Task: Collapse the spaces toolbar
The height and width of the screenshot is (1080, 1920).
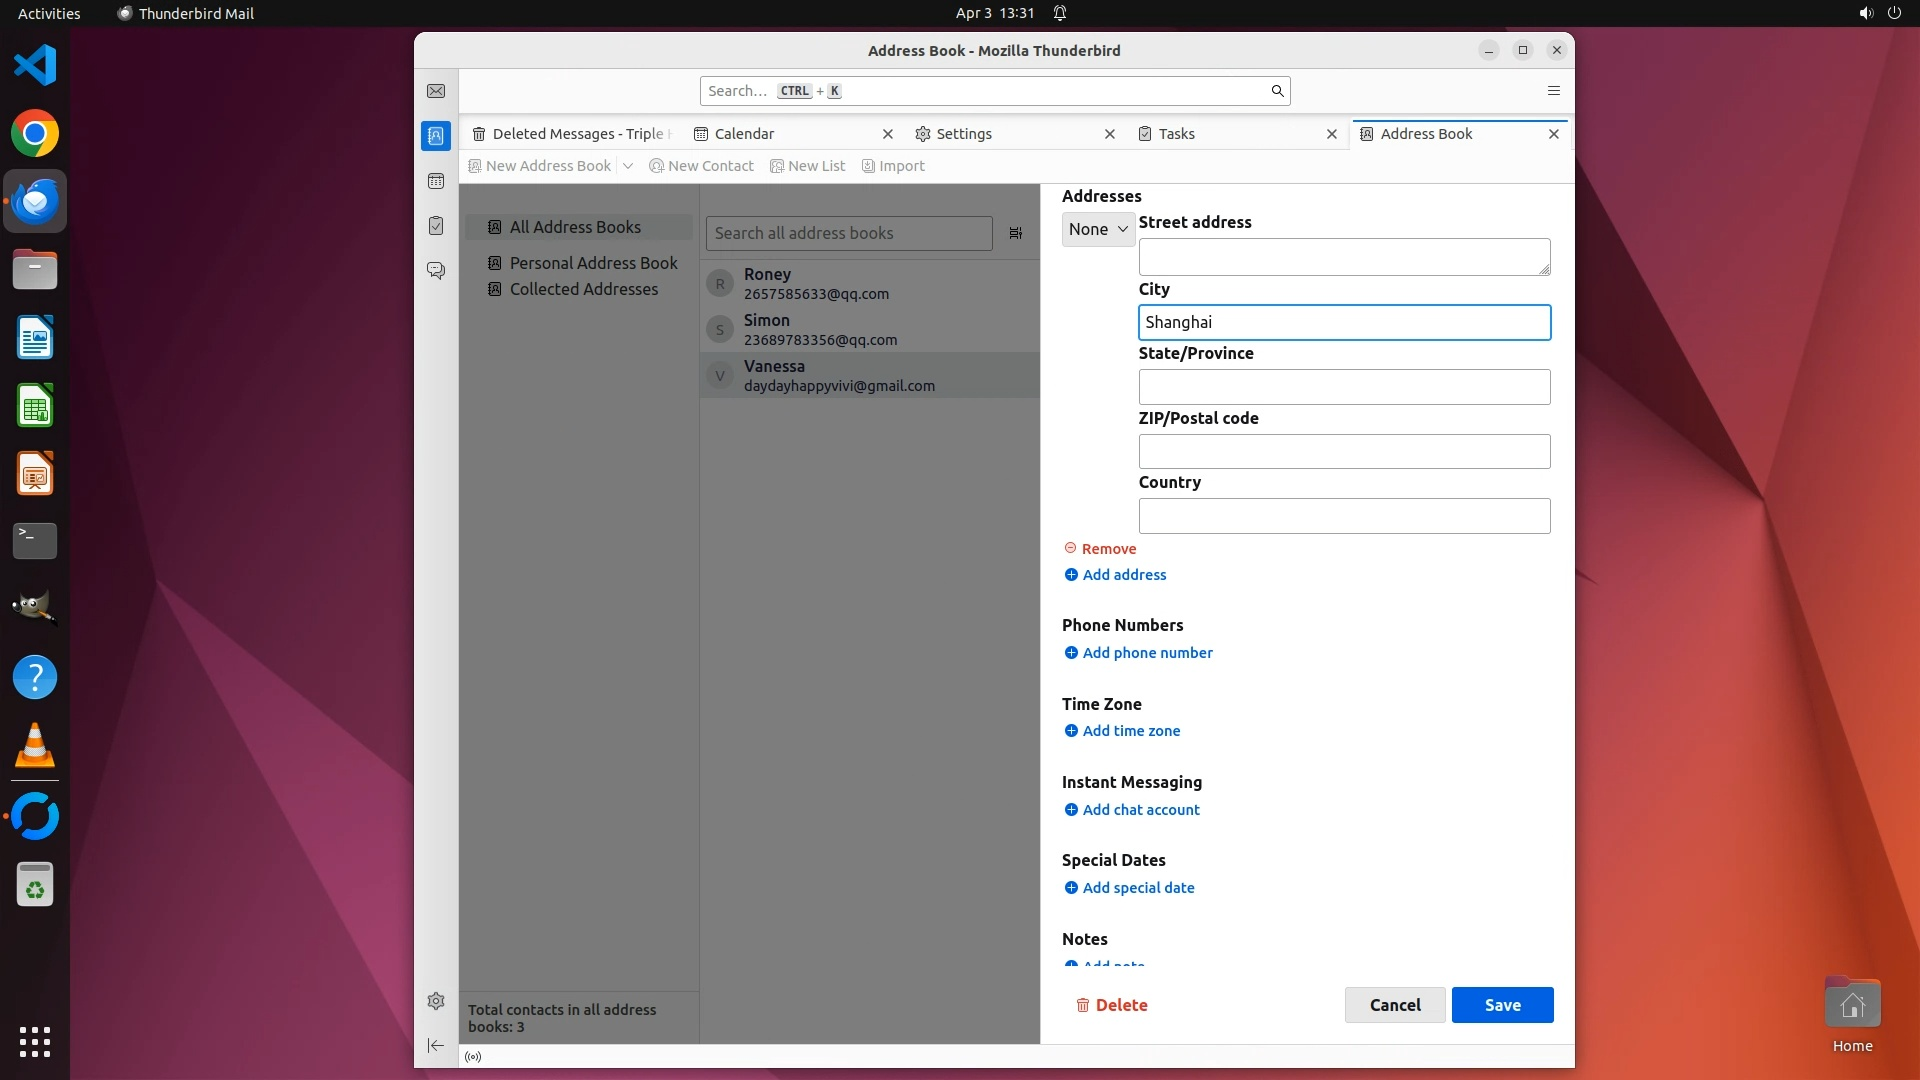Action: click(436, 1045)
